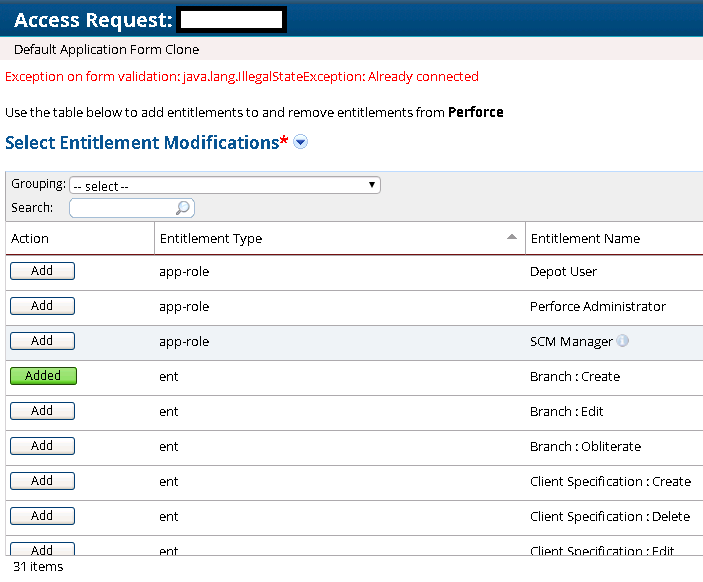The image size is (703, 582).
Task: Select the Perforce Administrator name cell
Action: coord(598,307)
